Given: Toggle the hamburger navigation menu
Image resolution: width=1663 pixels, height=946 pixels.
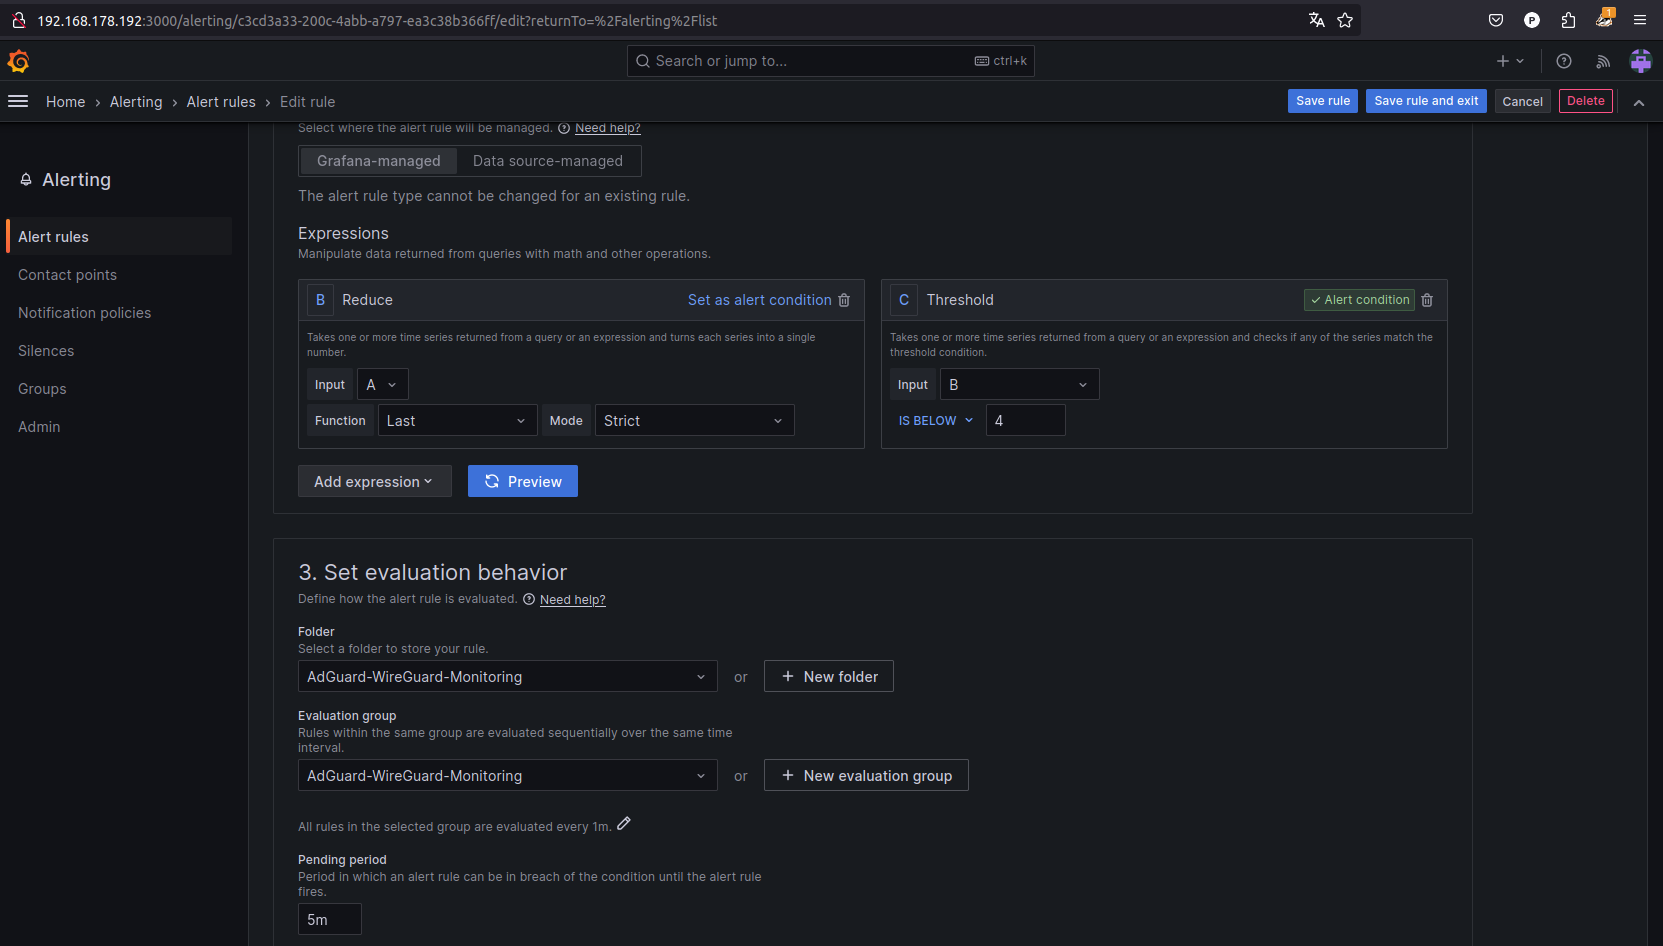Looking at the screenshot, I should pos(18,101).
